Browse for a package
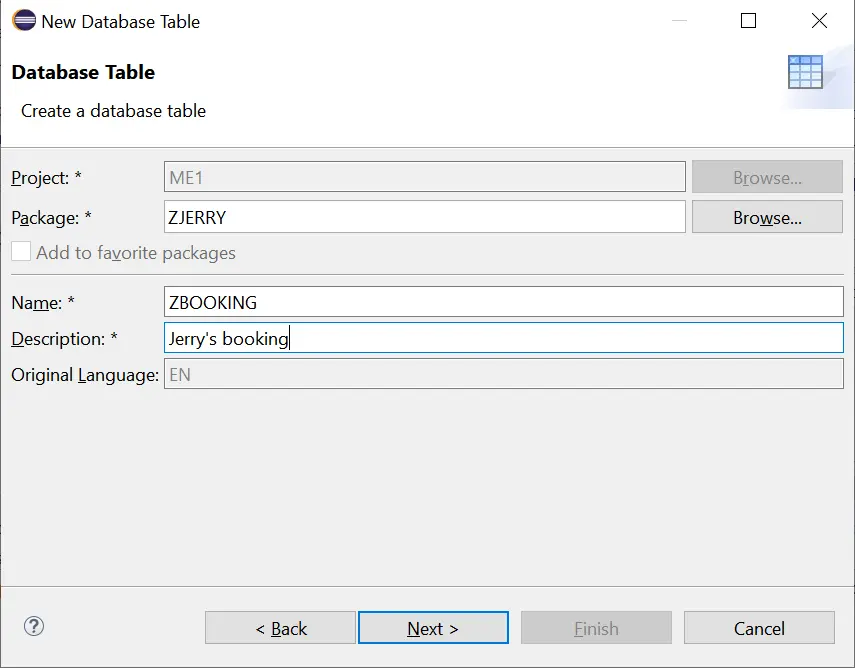Screen dimensions: 855x668 pos(767,217)
